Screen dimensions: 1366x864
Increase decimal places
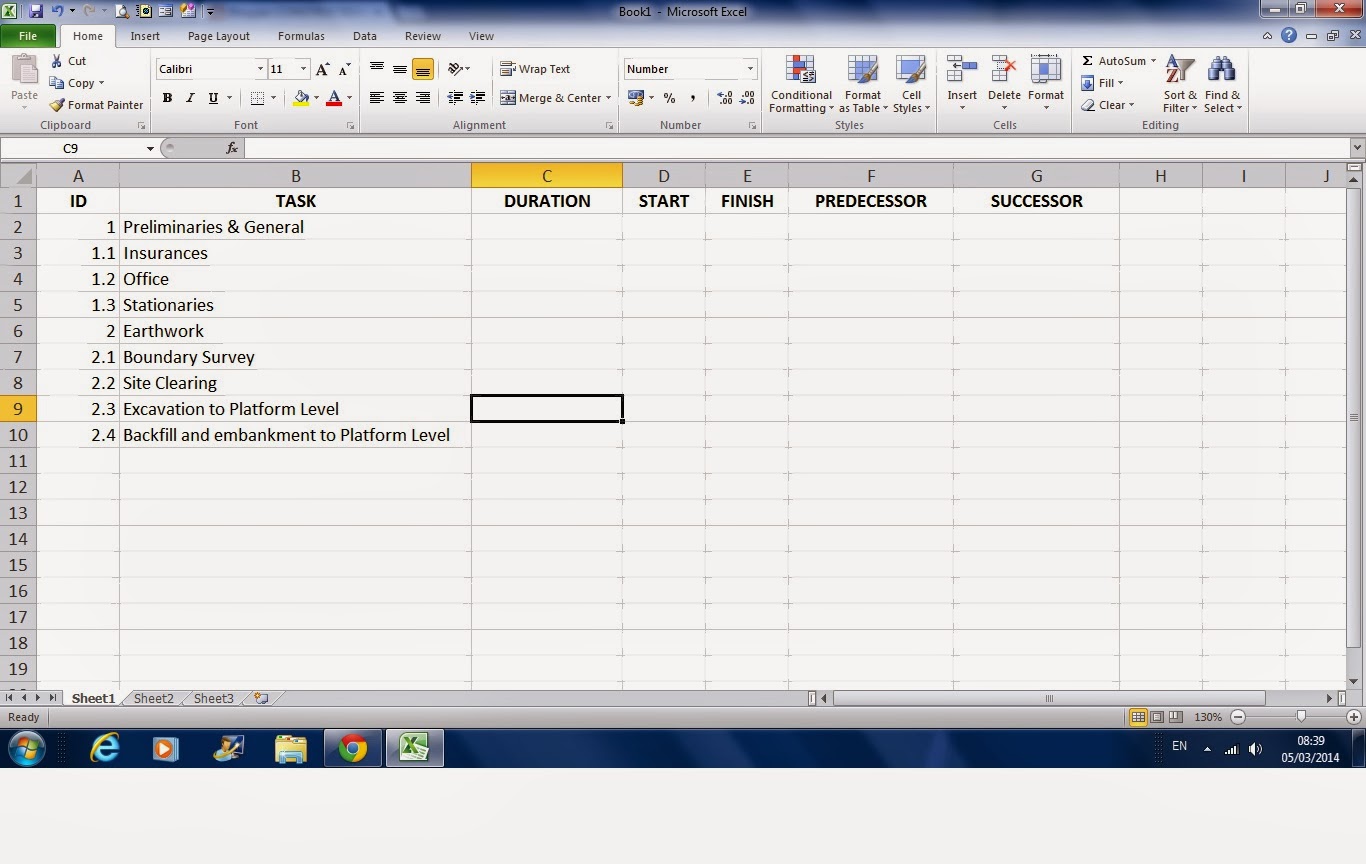click(724, 98)
